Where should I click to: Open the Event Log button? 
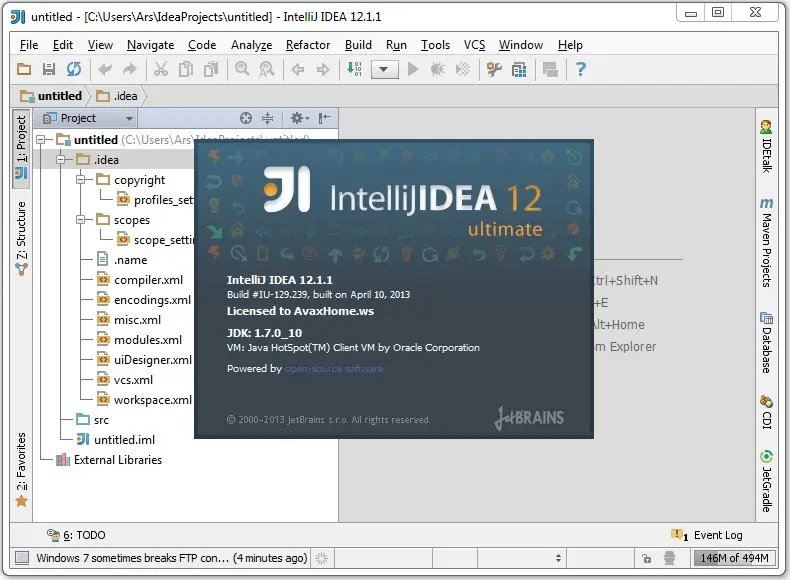coord(707,535)
